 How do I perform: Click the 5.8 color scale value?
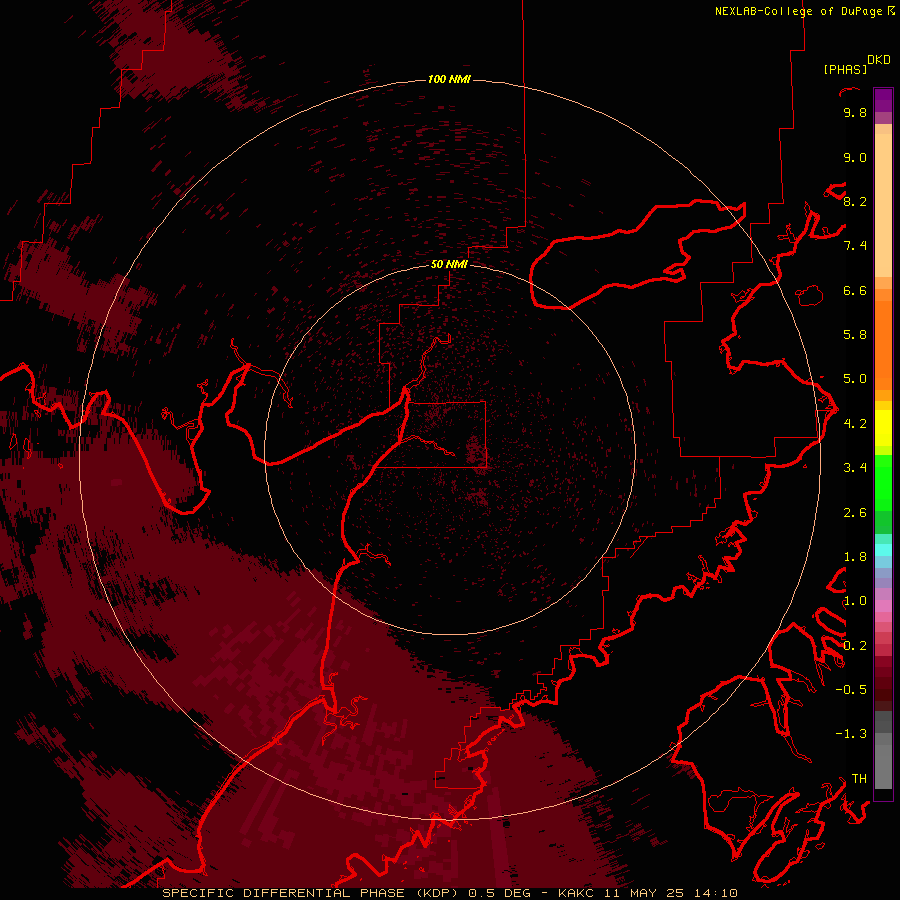(855, 335)
